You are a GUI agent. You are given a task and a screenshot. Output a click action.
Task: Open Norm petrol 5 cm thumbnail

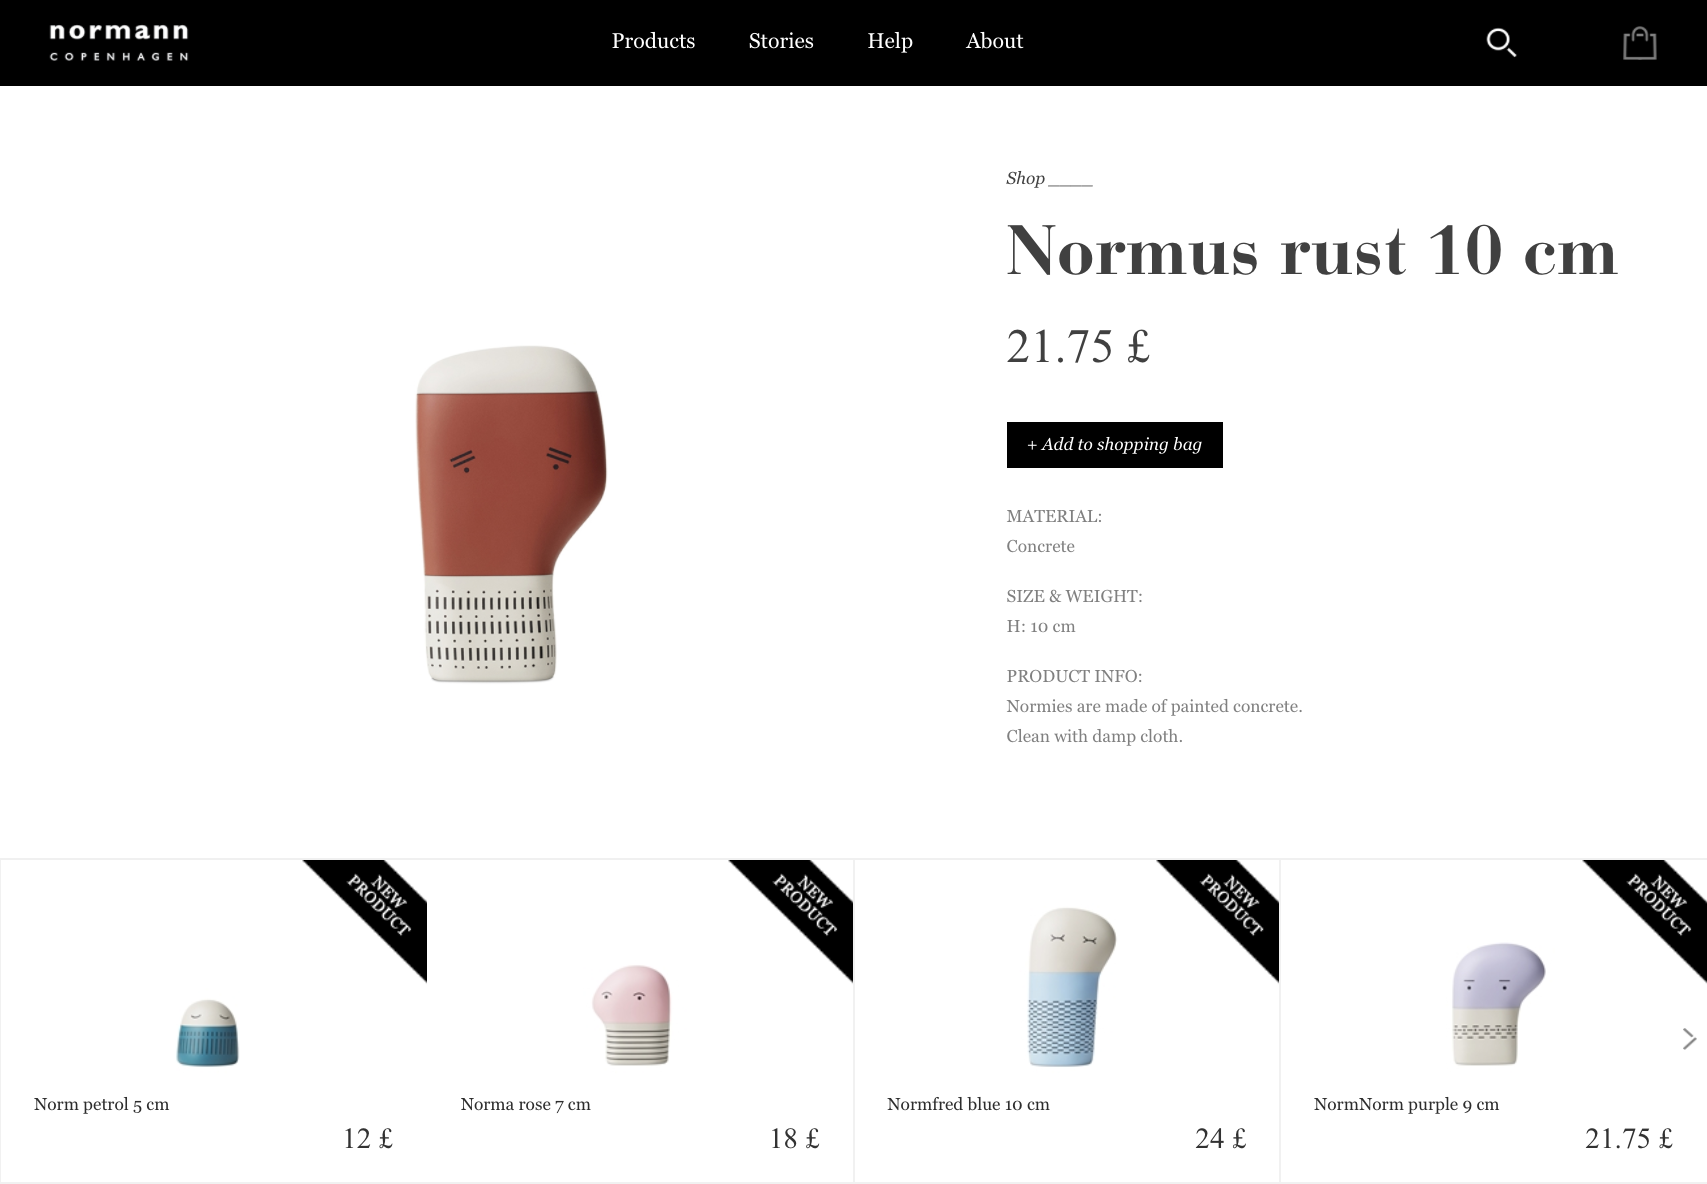click(208, 1033)
